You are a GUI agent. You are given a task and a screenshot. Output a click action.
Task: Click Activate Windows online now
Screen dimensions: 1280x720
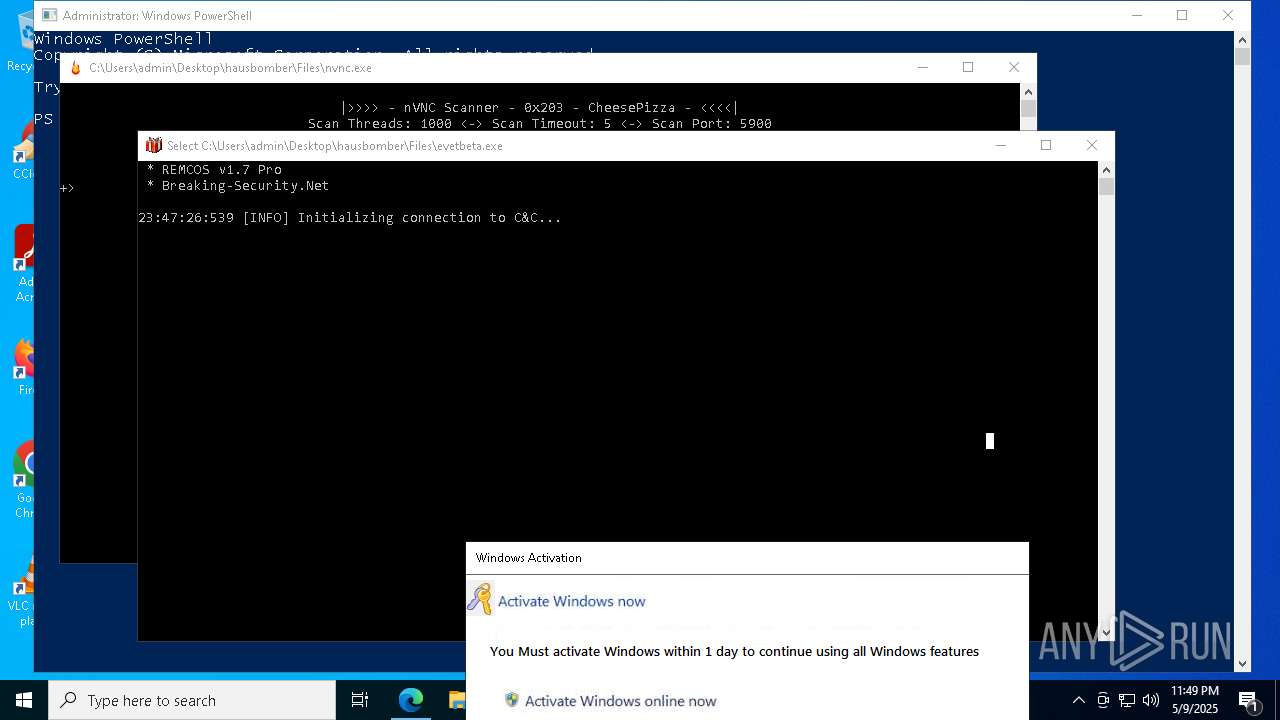pos(620,701)
